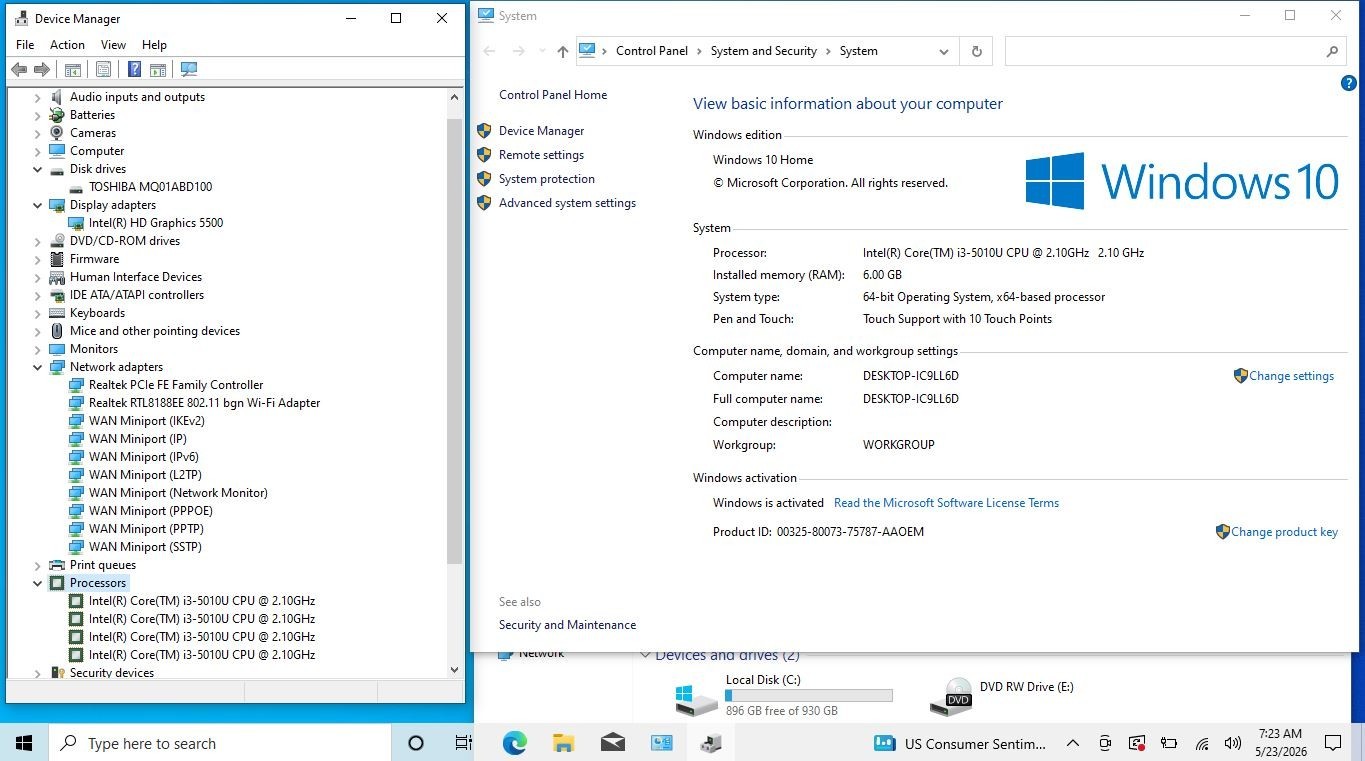Open the DVD RW Drive (E:) item
Viewport: 1365px width, 761px height.
pos(1003,696)
